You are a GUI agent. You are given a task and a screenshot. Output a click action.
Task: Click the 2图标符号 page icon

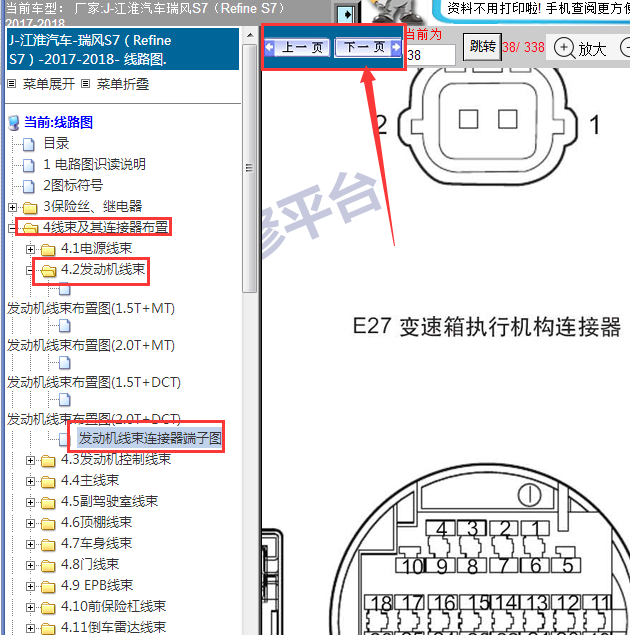click(28, 186)
